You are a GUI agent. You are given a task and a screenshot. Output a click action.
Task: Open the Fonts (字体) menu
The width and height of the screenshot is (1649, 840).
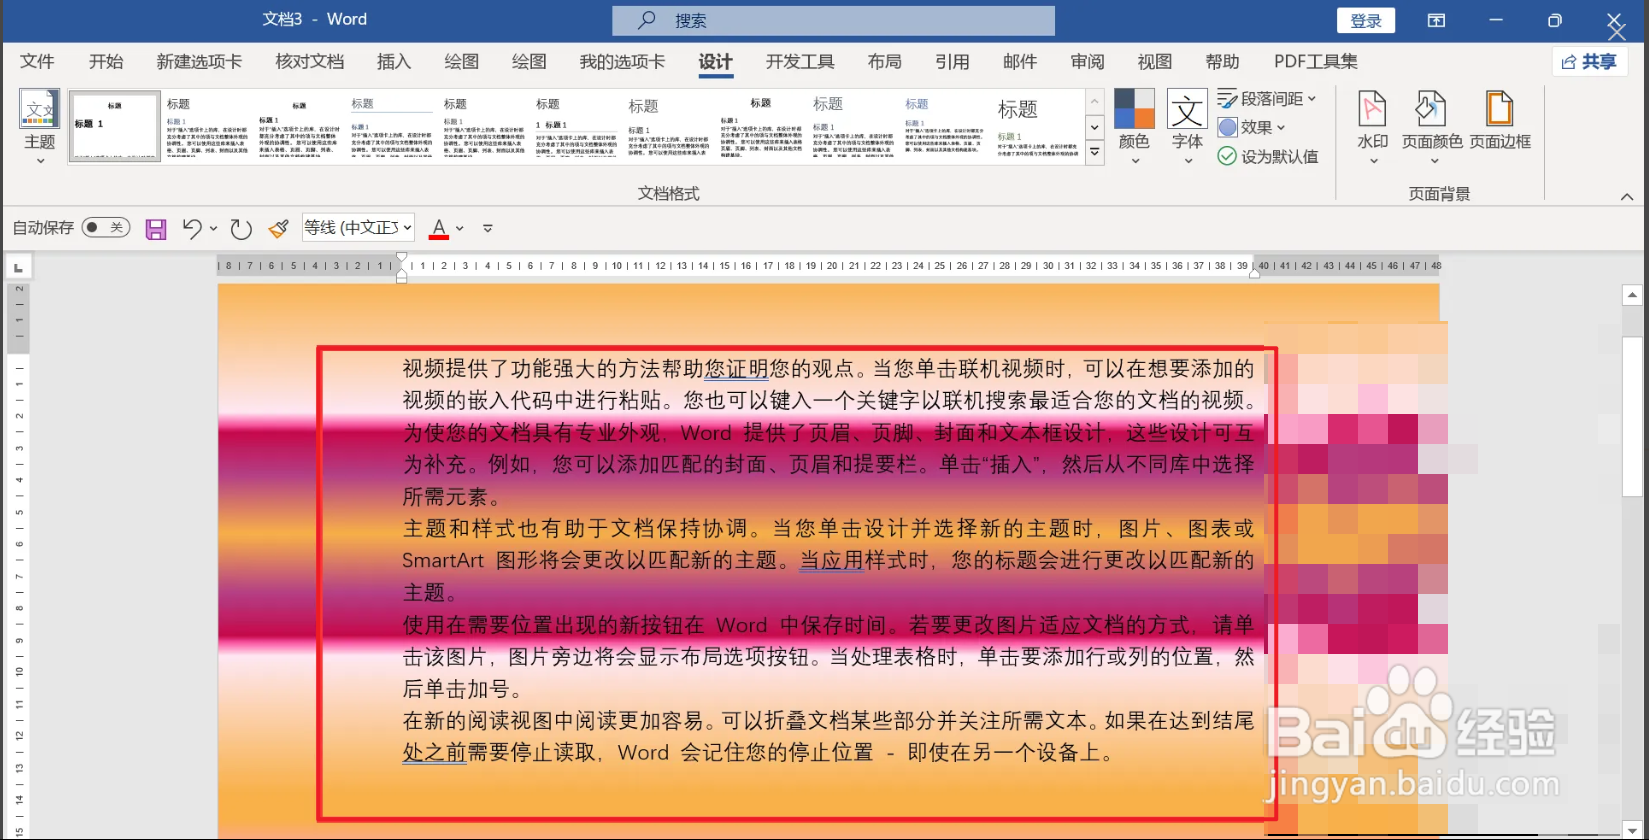pos(1187,127)
